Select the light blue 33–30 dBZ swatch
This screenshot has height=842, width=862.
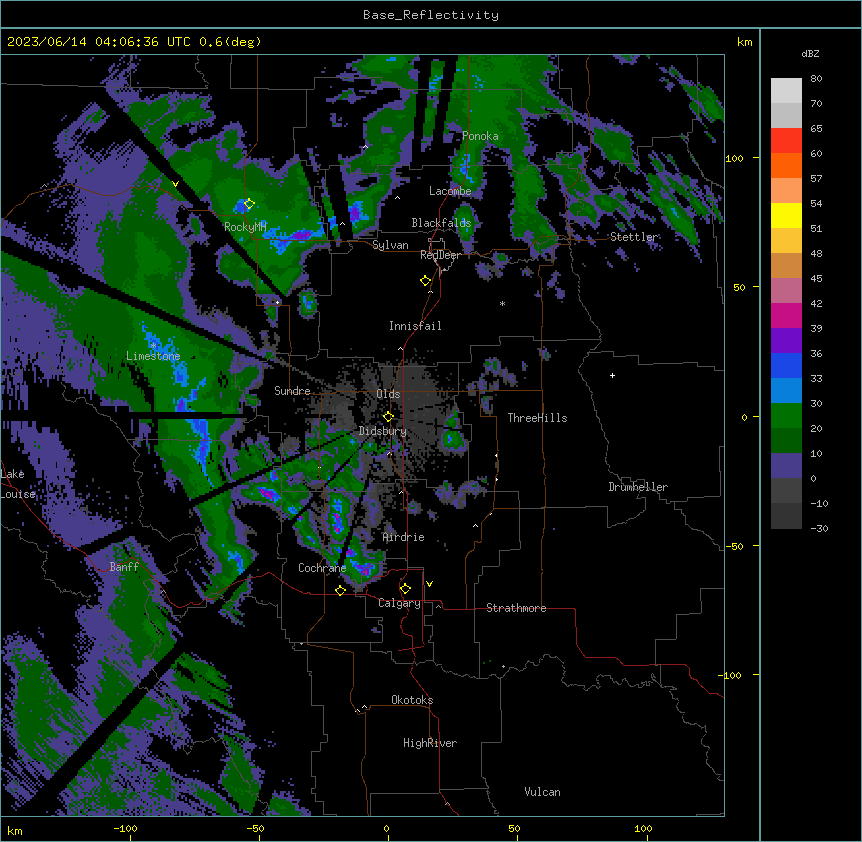786,391
